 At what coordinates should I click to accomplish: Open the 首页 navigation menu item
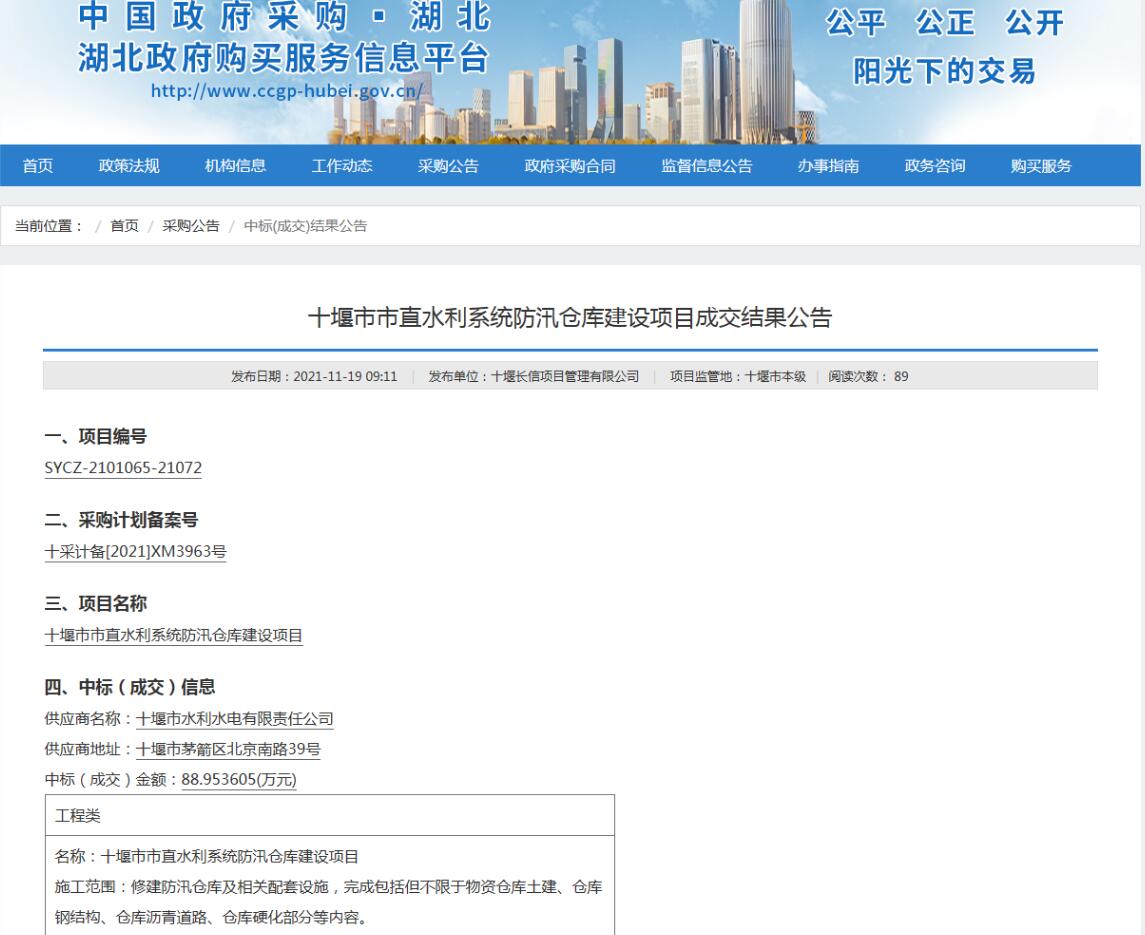point(37,167)
